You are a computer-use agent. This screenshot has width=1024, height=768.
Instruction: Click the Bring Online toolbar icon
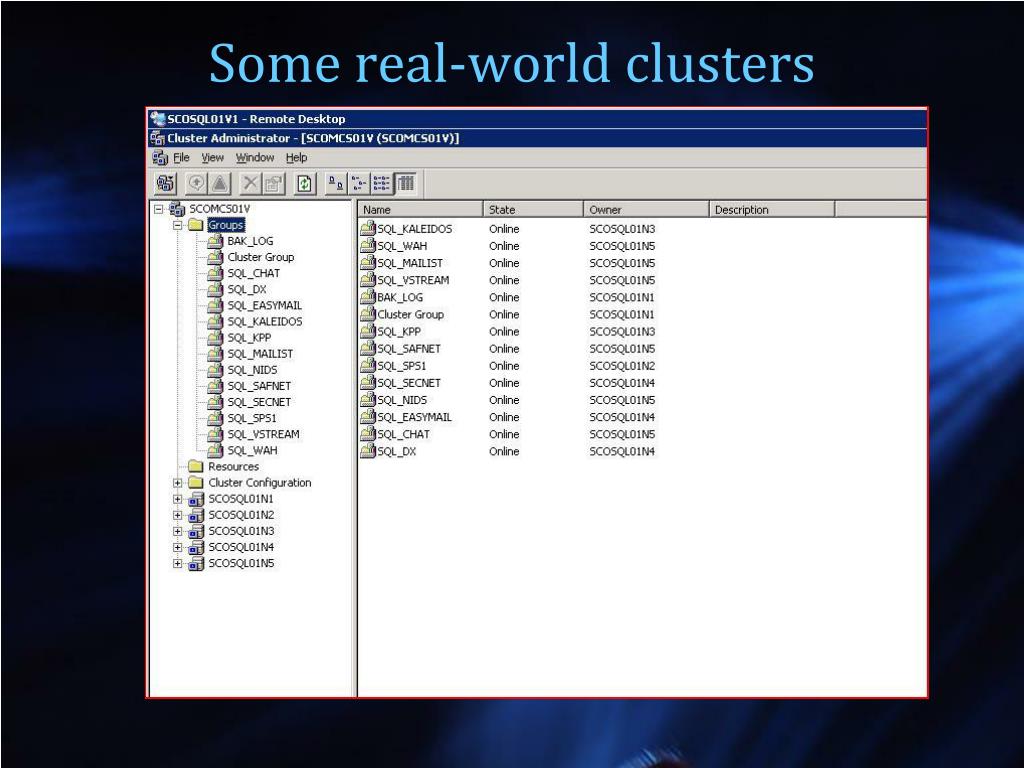coord(196,184)
